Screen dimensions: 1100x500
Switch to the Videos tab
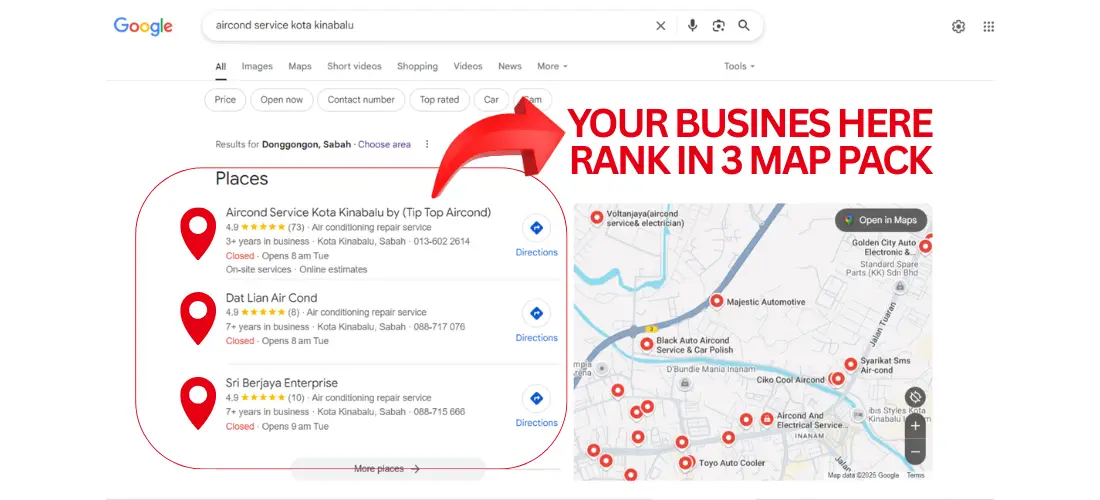point(468,66)
